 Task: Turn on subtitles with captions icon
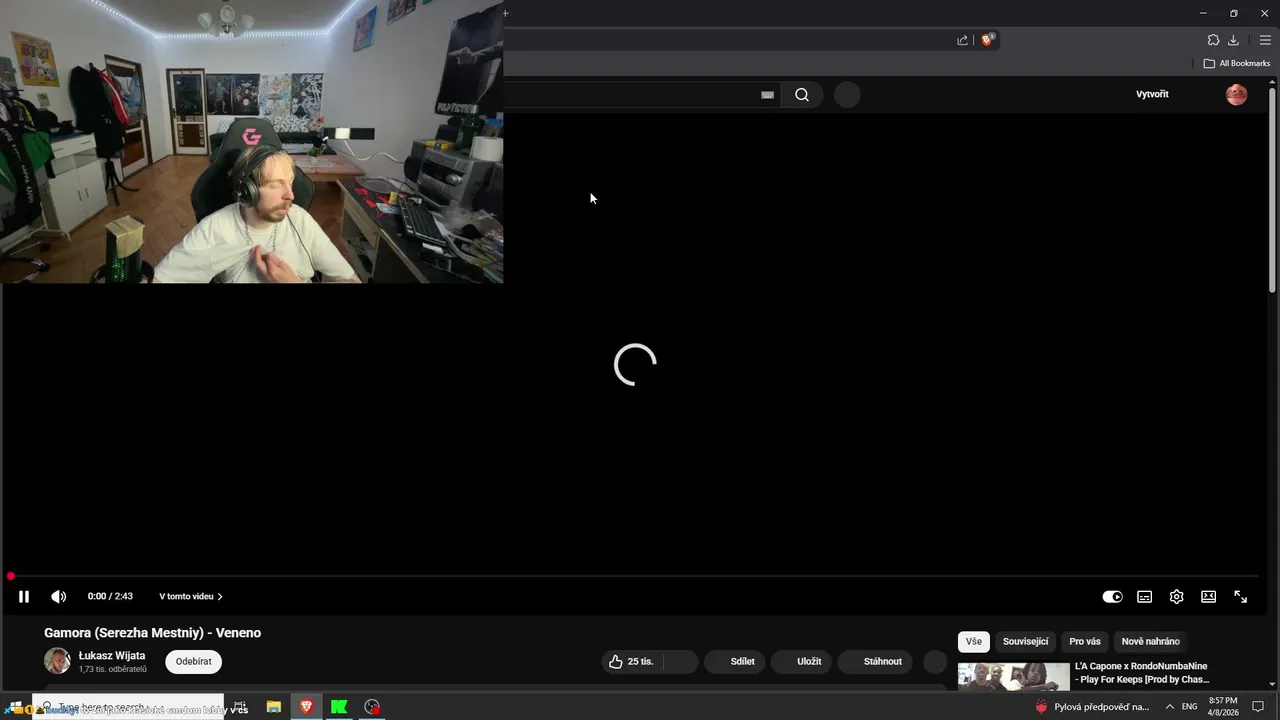pos(1144,597)
